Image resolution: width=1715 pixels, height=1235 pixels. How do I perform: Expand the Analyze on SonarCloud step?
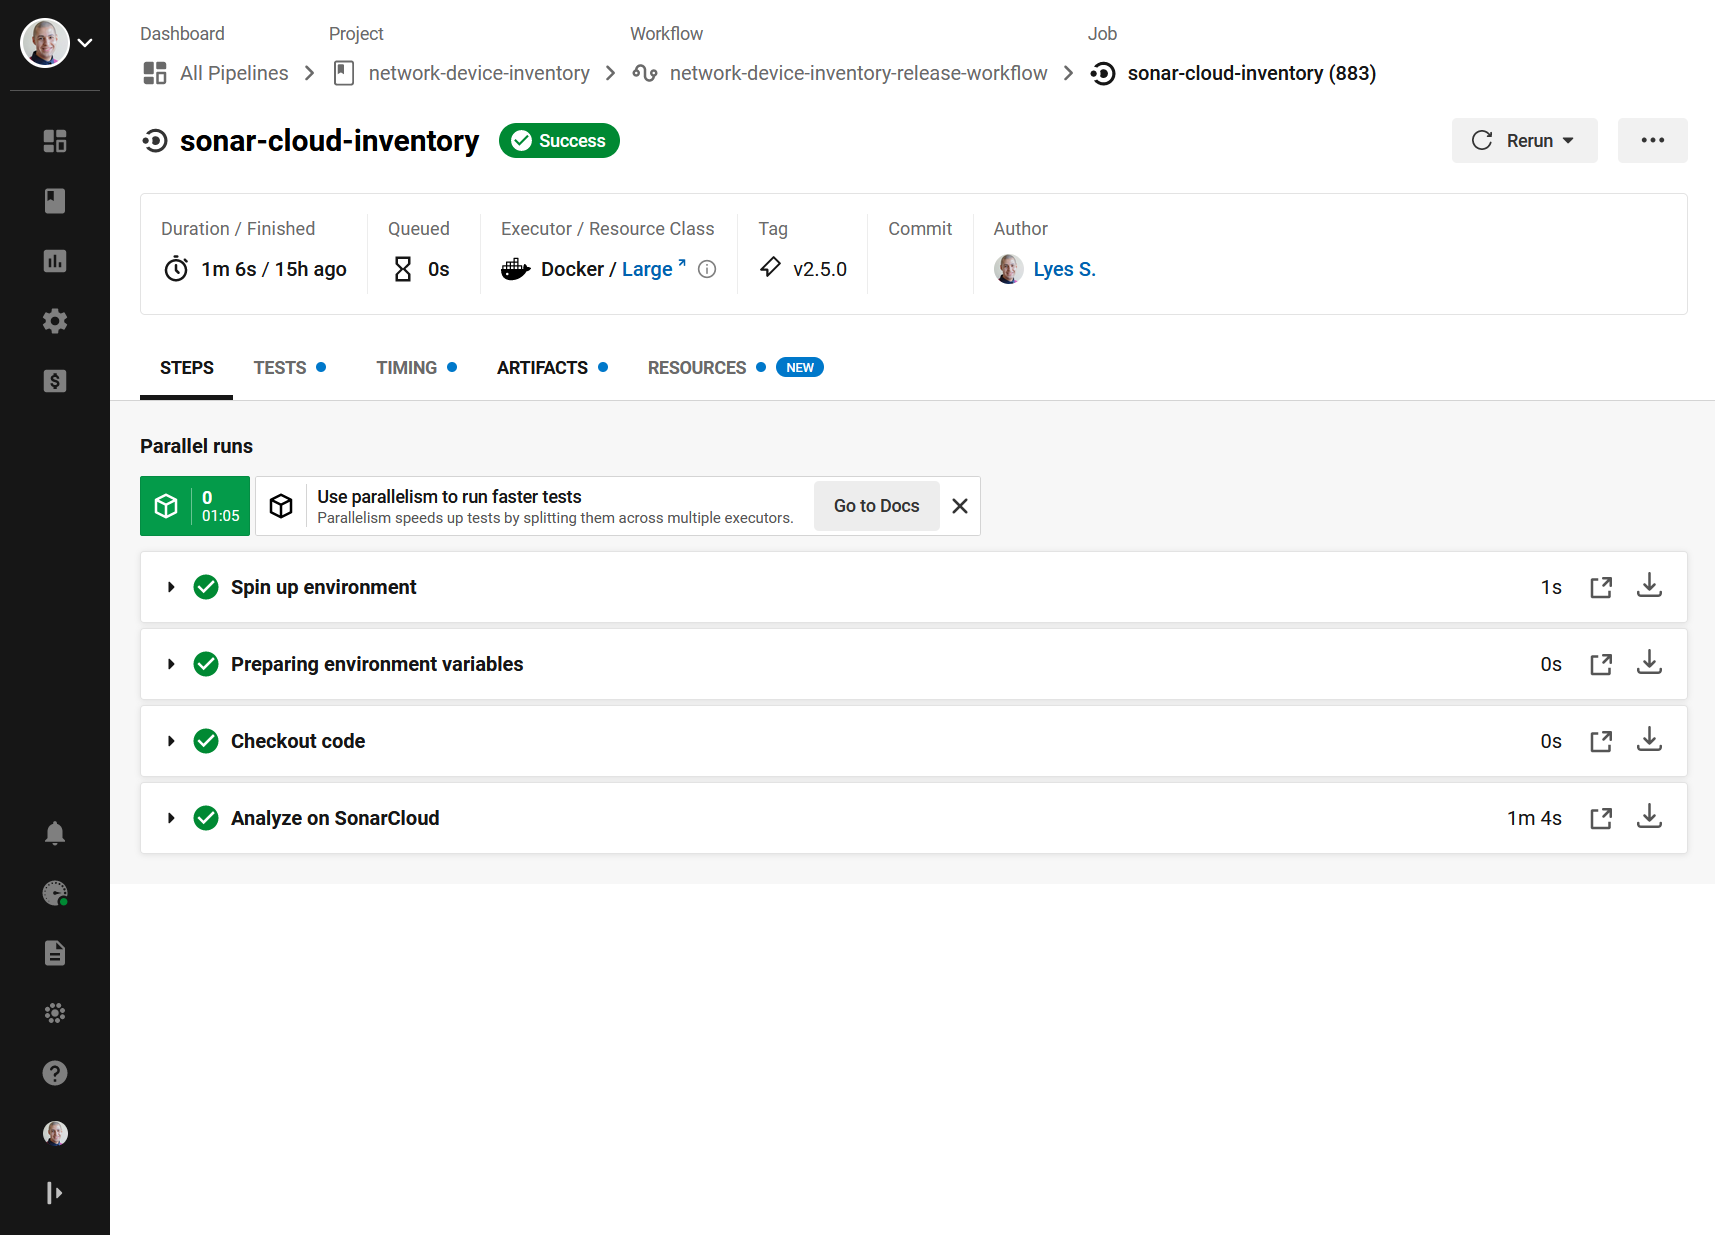click(171, 818)
